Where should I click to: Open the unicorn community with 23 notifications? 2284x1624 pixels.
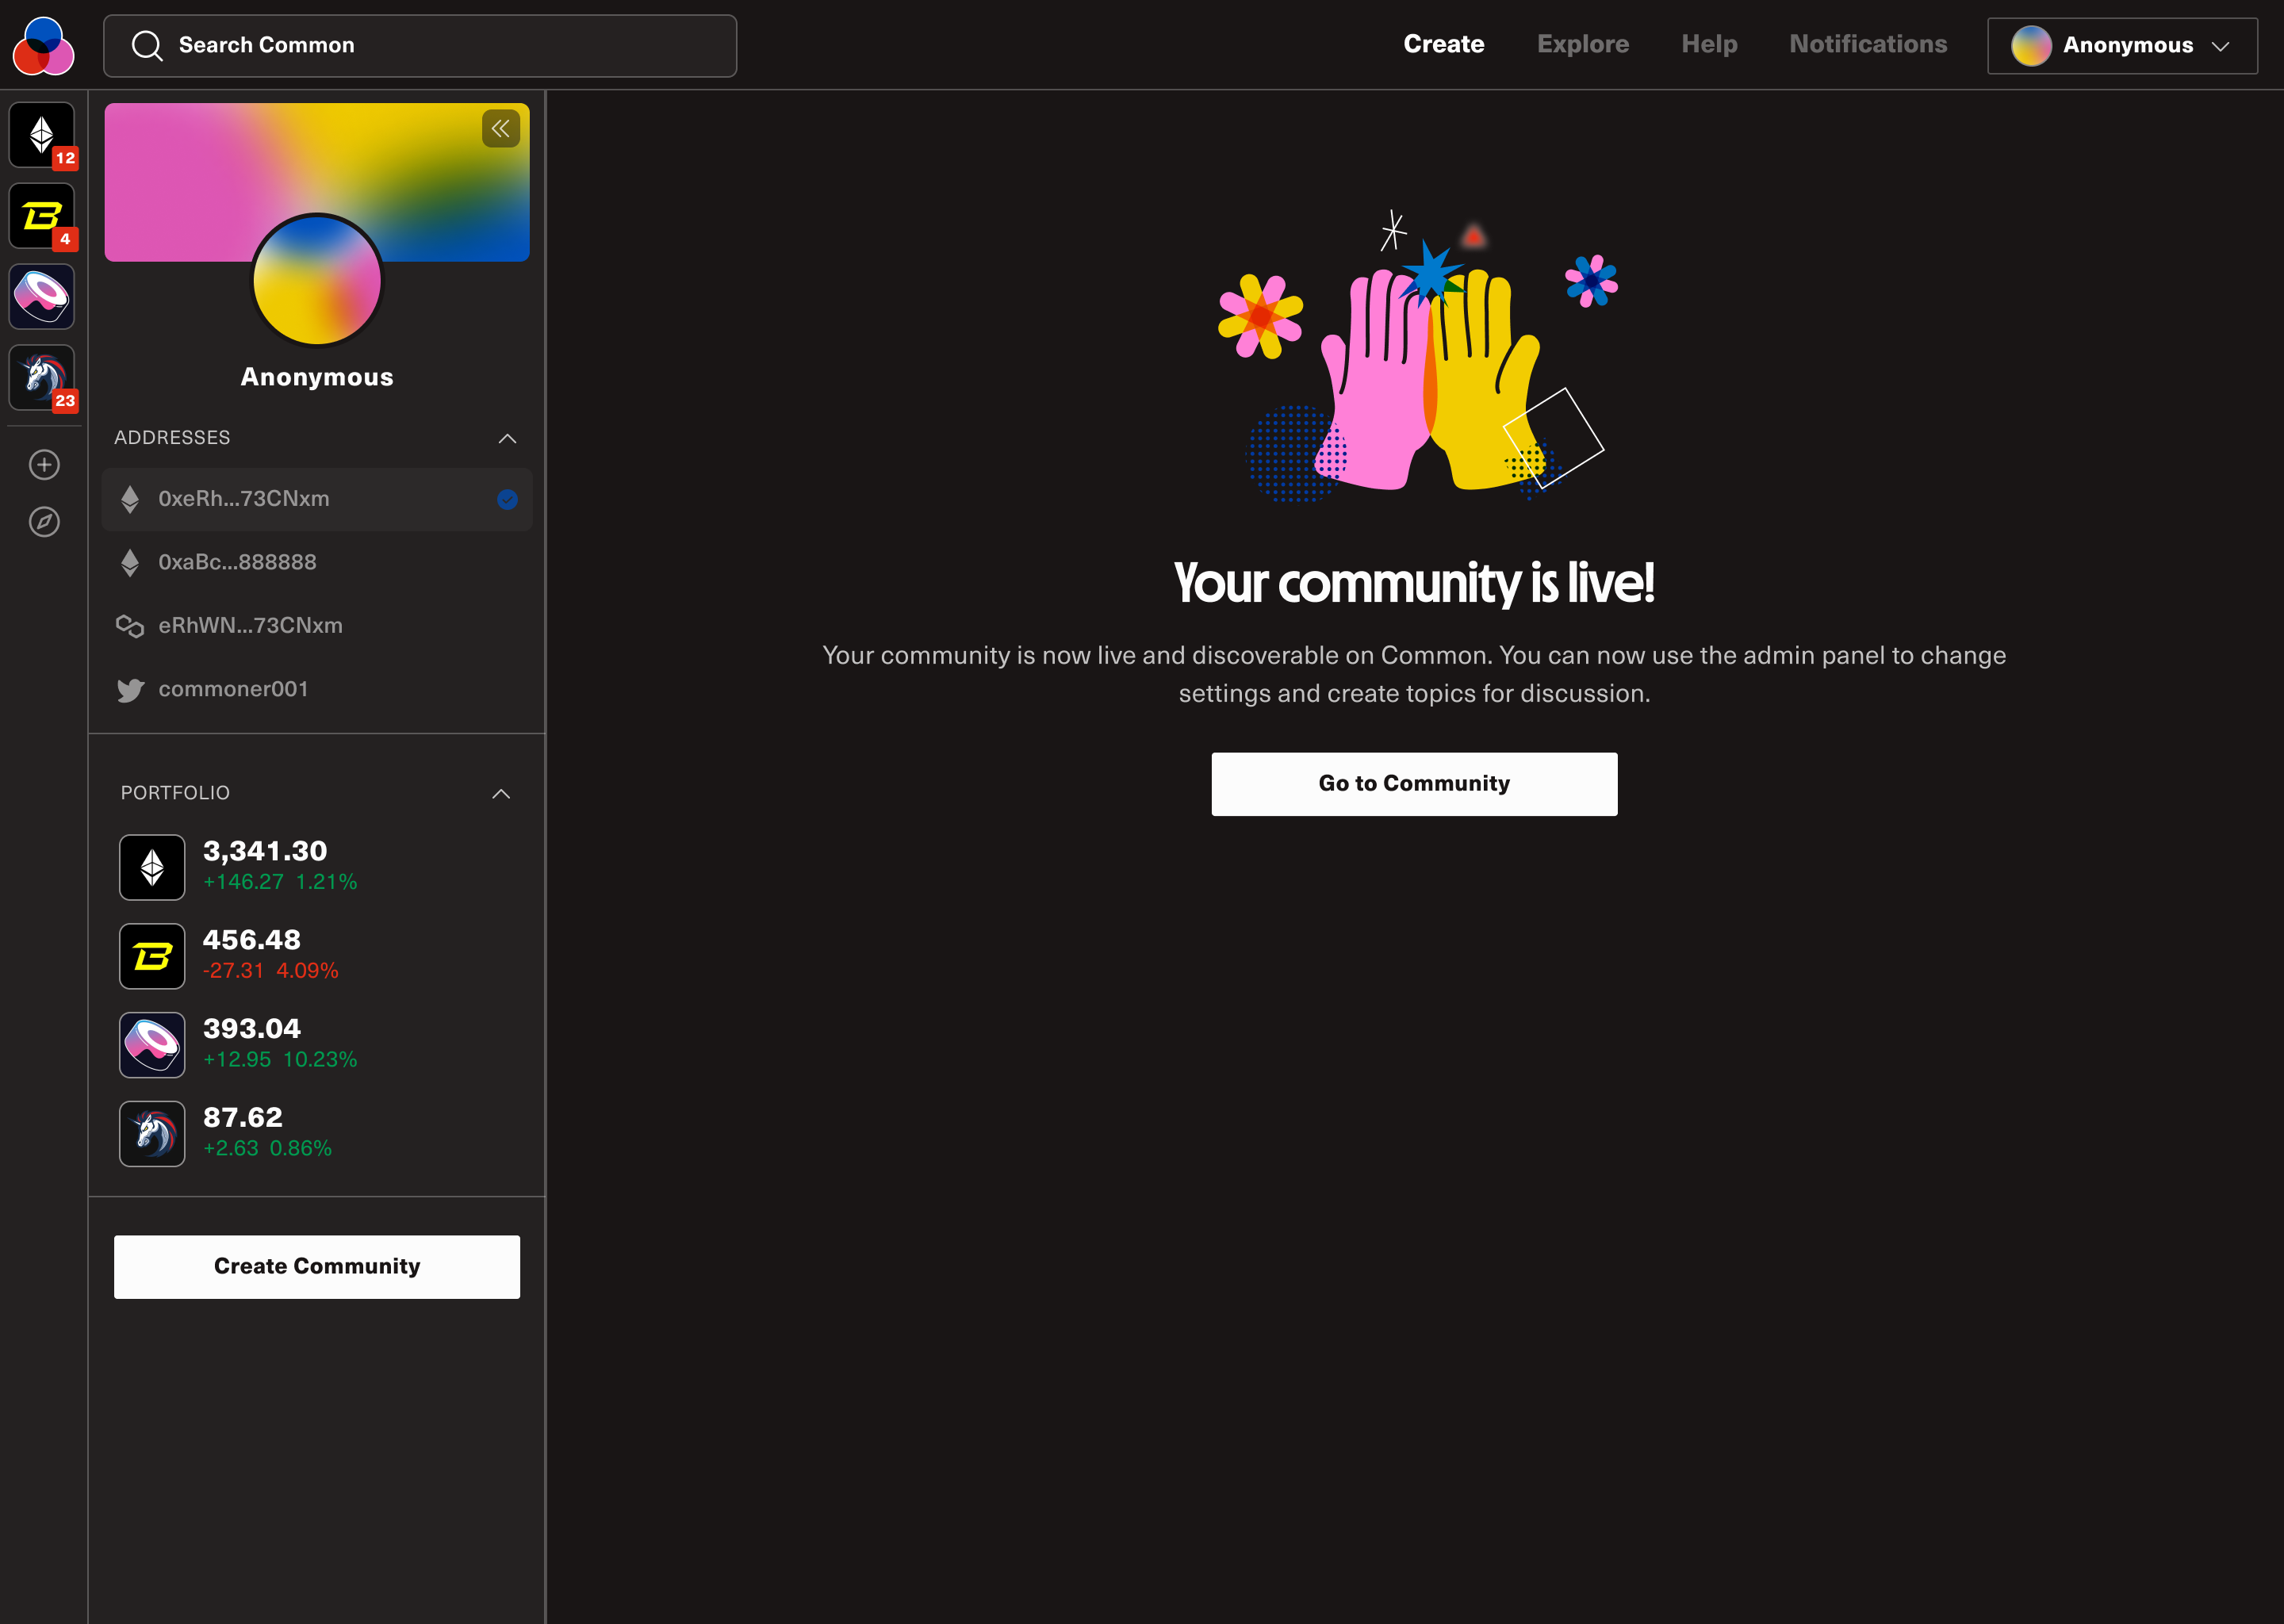click(x=42, y=377)
